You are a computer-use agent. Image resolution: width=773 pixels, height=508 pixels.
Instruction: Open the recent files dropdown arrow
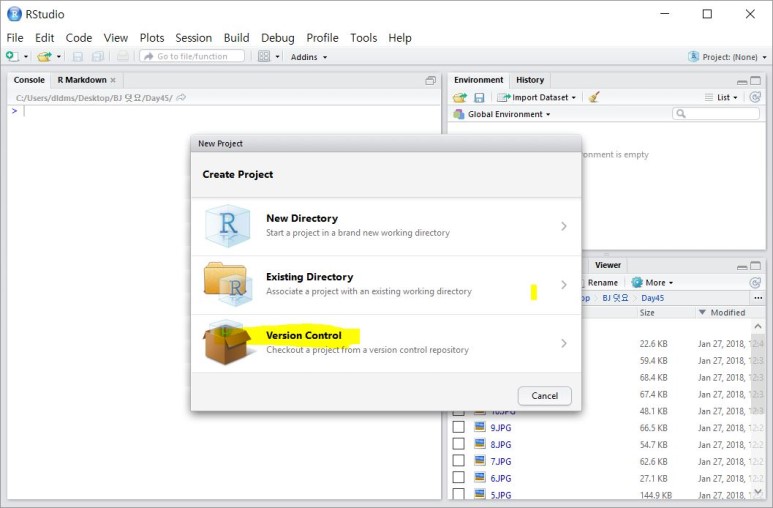[59, 57]
